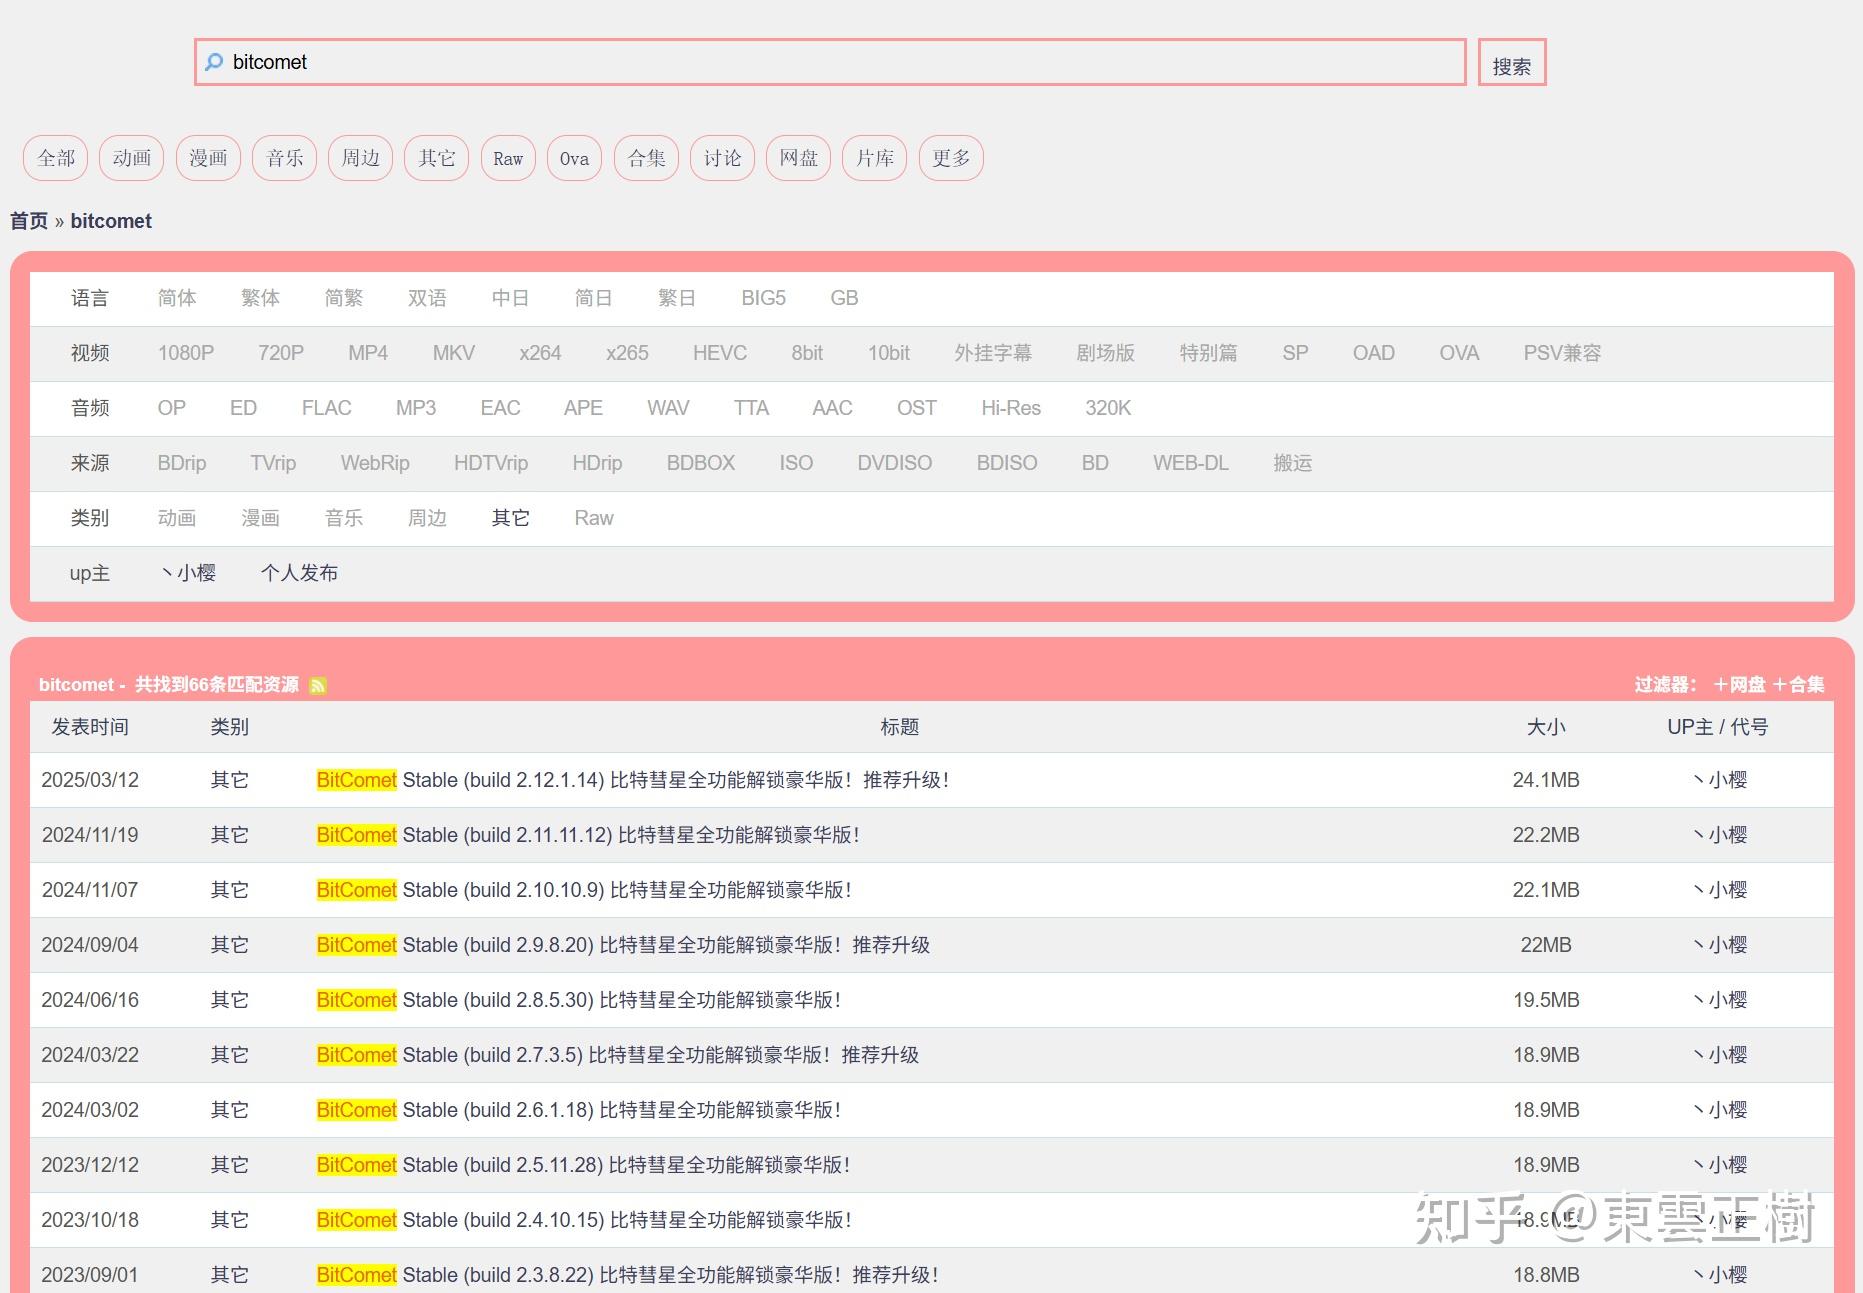The height and width of the screenshot is (1293, 1863).
Task: Click 其它 category on the 2024/11/19 row
Action: pos(230,835)
